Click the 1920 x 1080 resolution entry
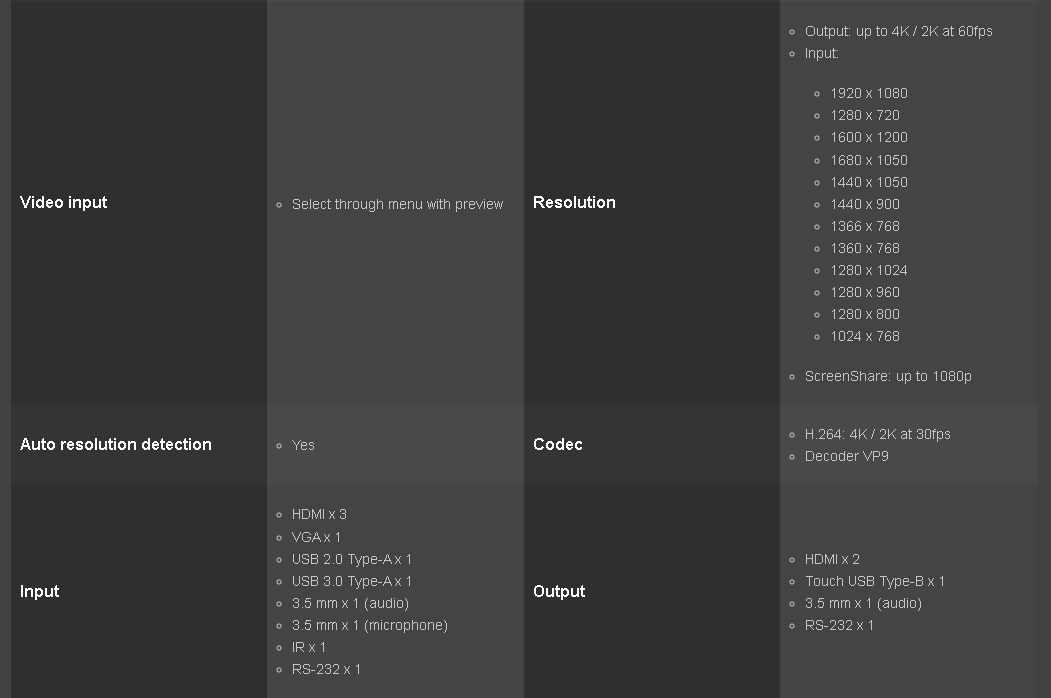 click(x=869, y=93)
